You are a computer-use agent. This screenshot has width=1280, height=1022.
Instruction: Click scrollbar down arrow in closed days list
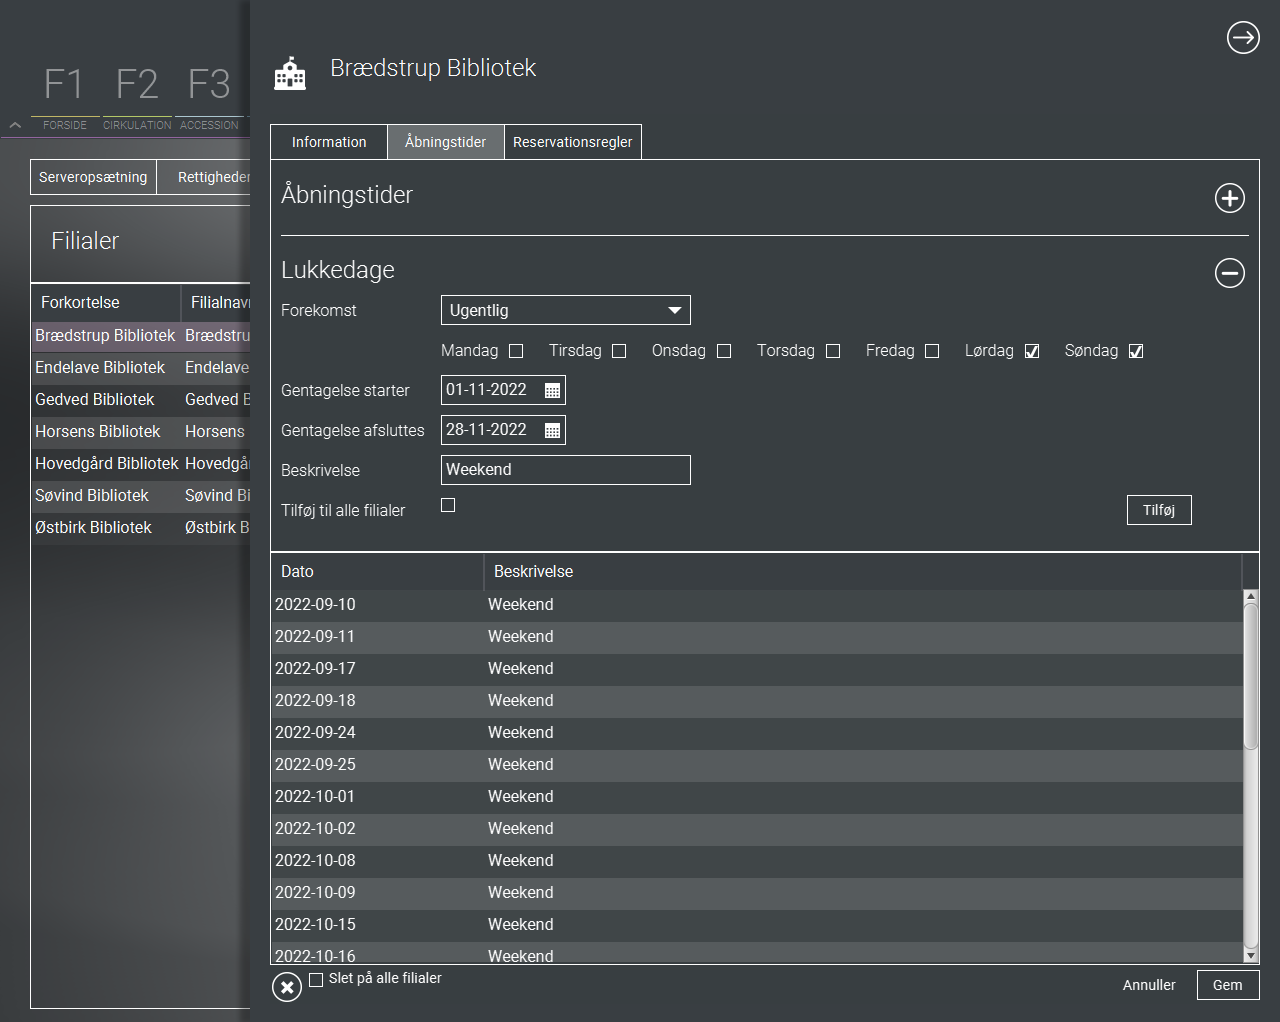pyautogui.click(x=1251, y=956)
